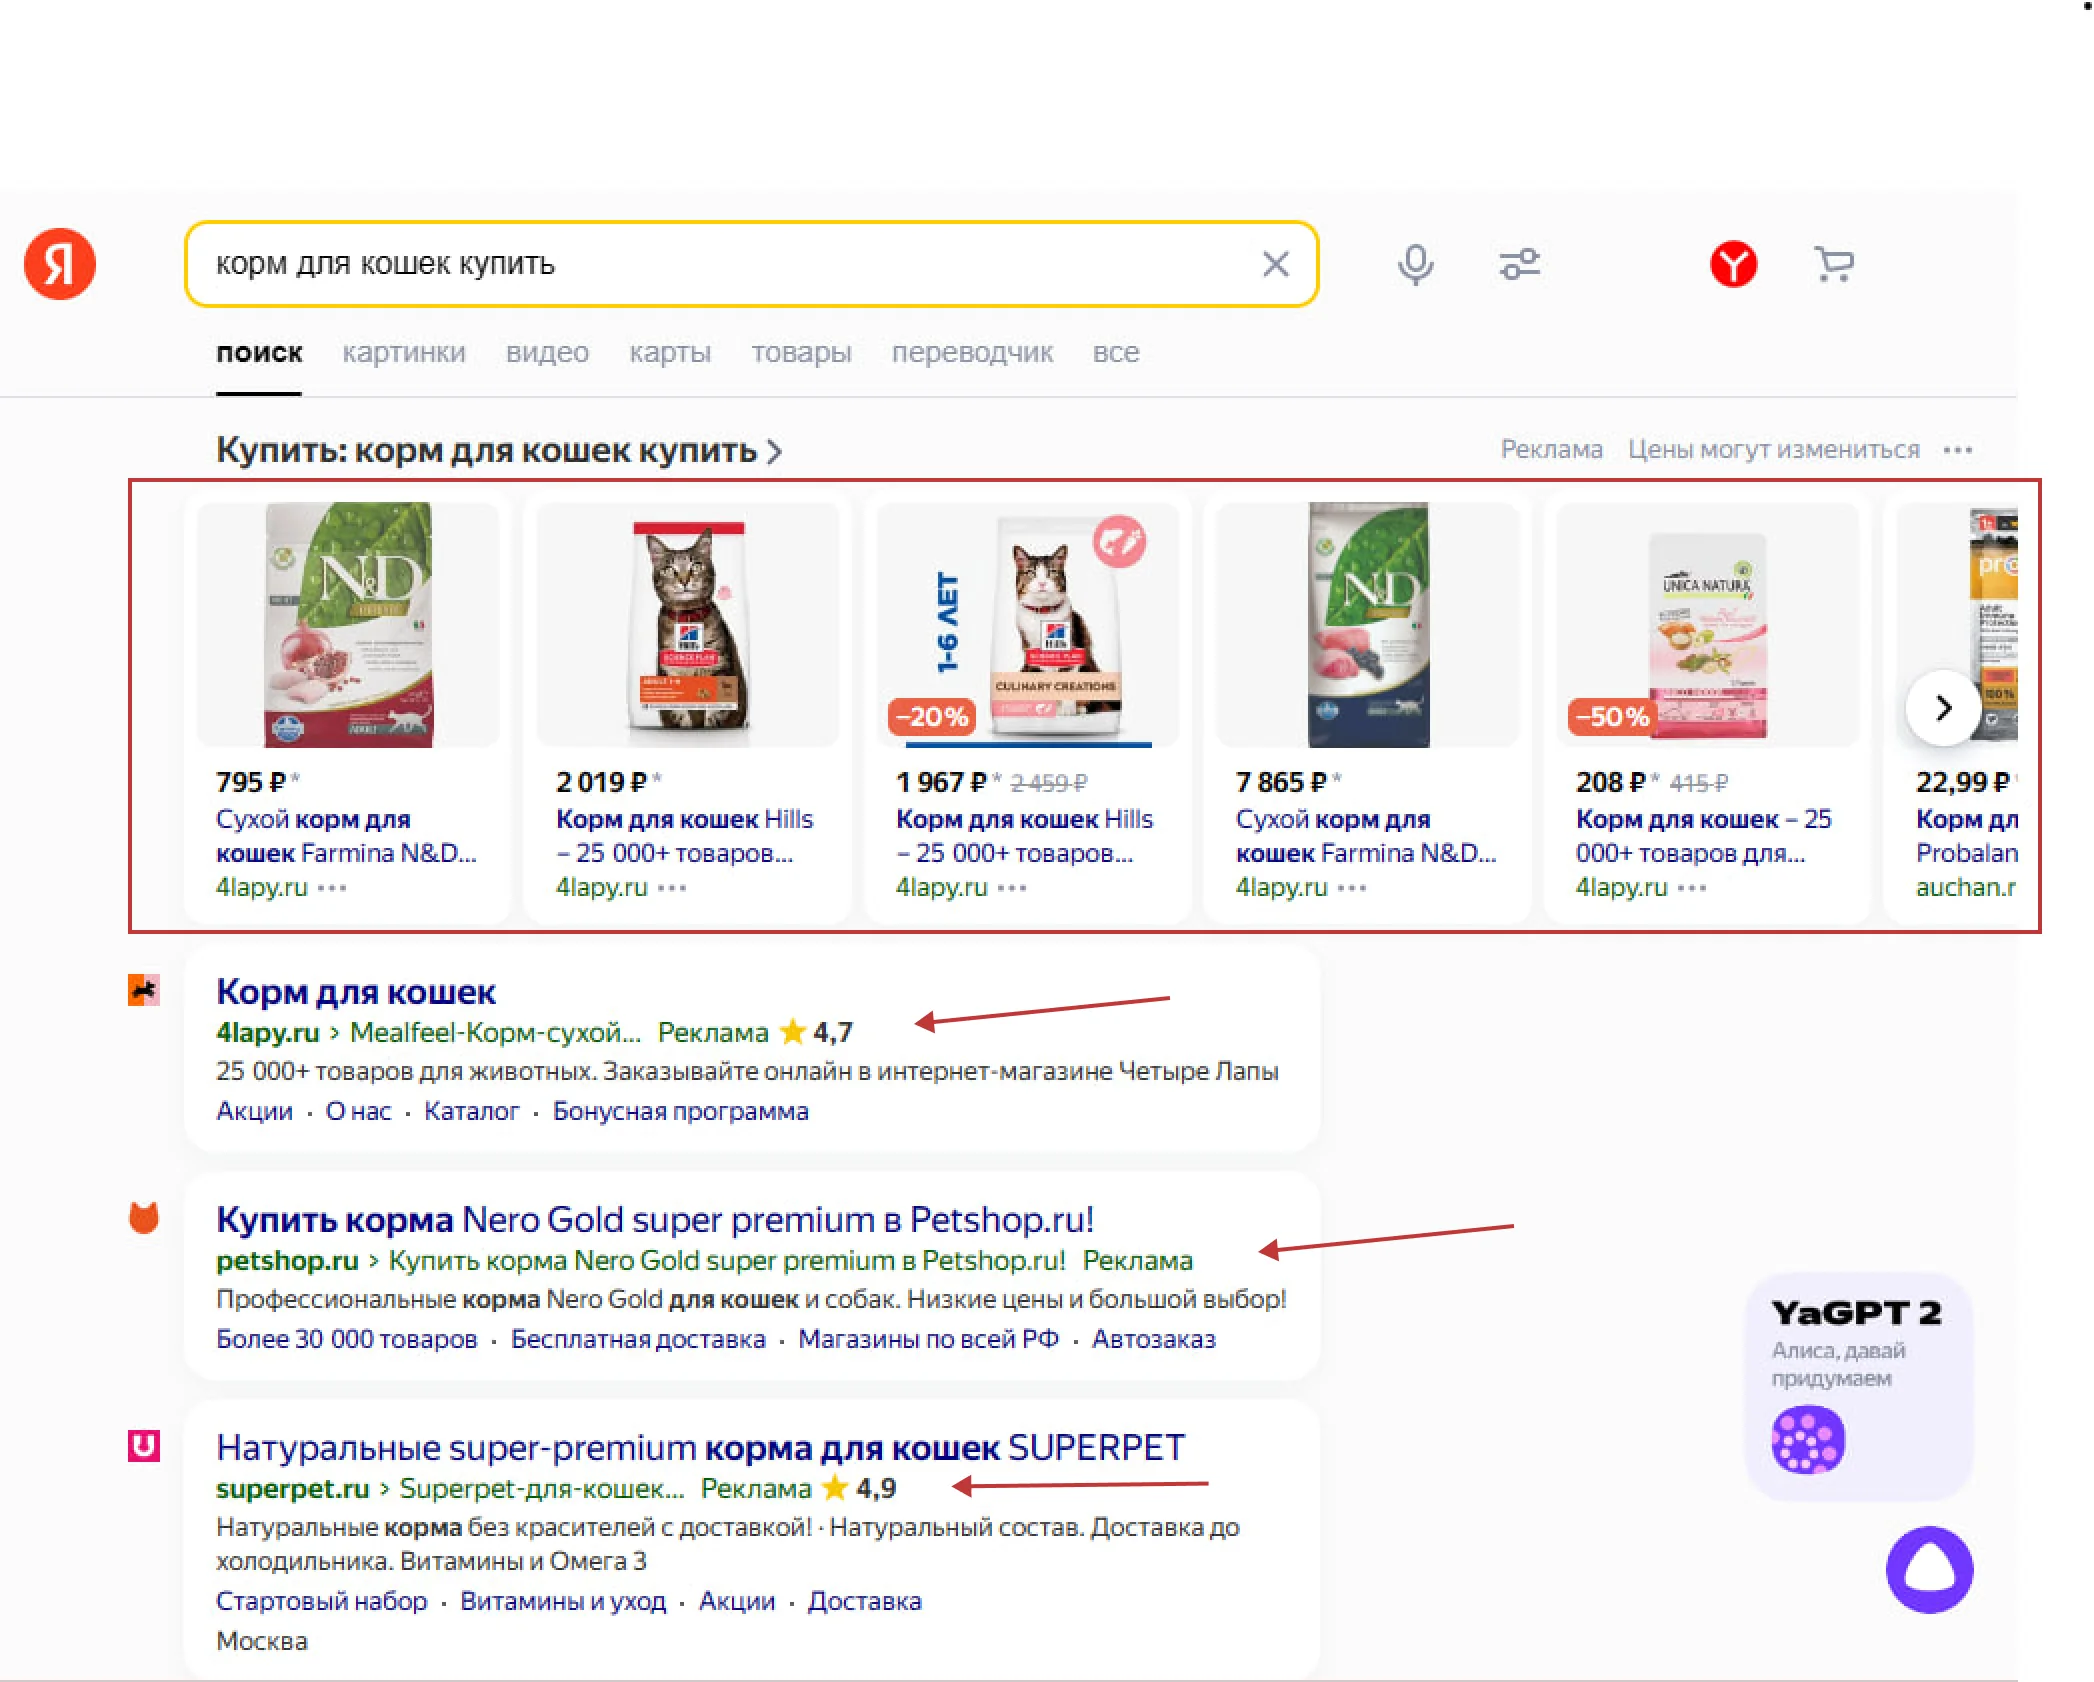Viewport: 2094px width, 1682px height.
Task: Open the red Y browser icon
Action: (1733, 264)
